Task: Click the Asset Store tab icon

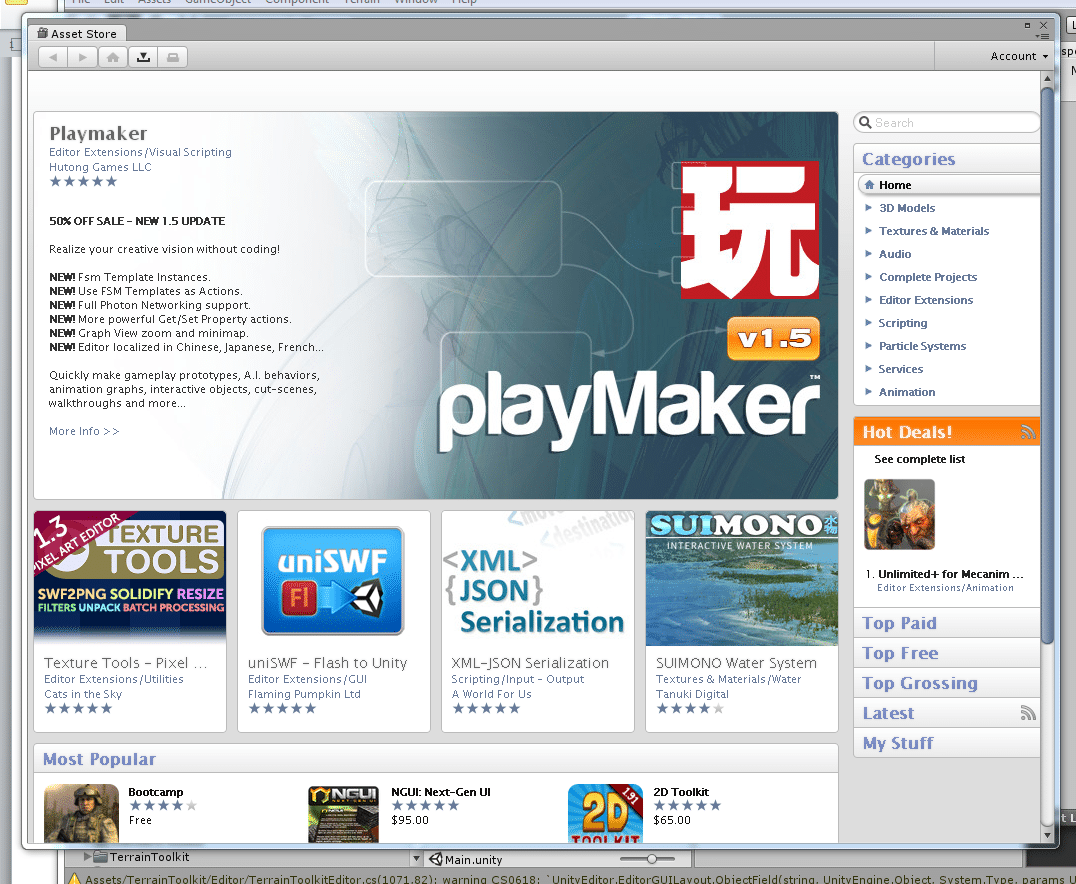Action: click(x=43, y=33)
